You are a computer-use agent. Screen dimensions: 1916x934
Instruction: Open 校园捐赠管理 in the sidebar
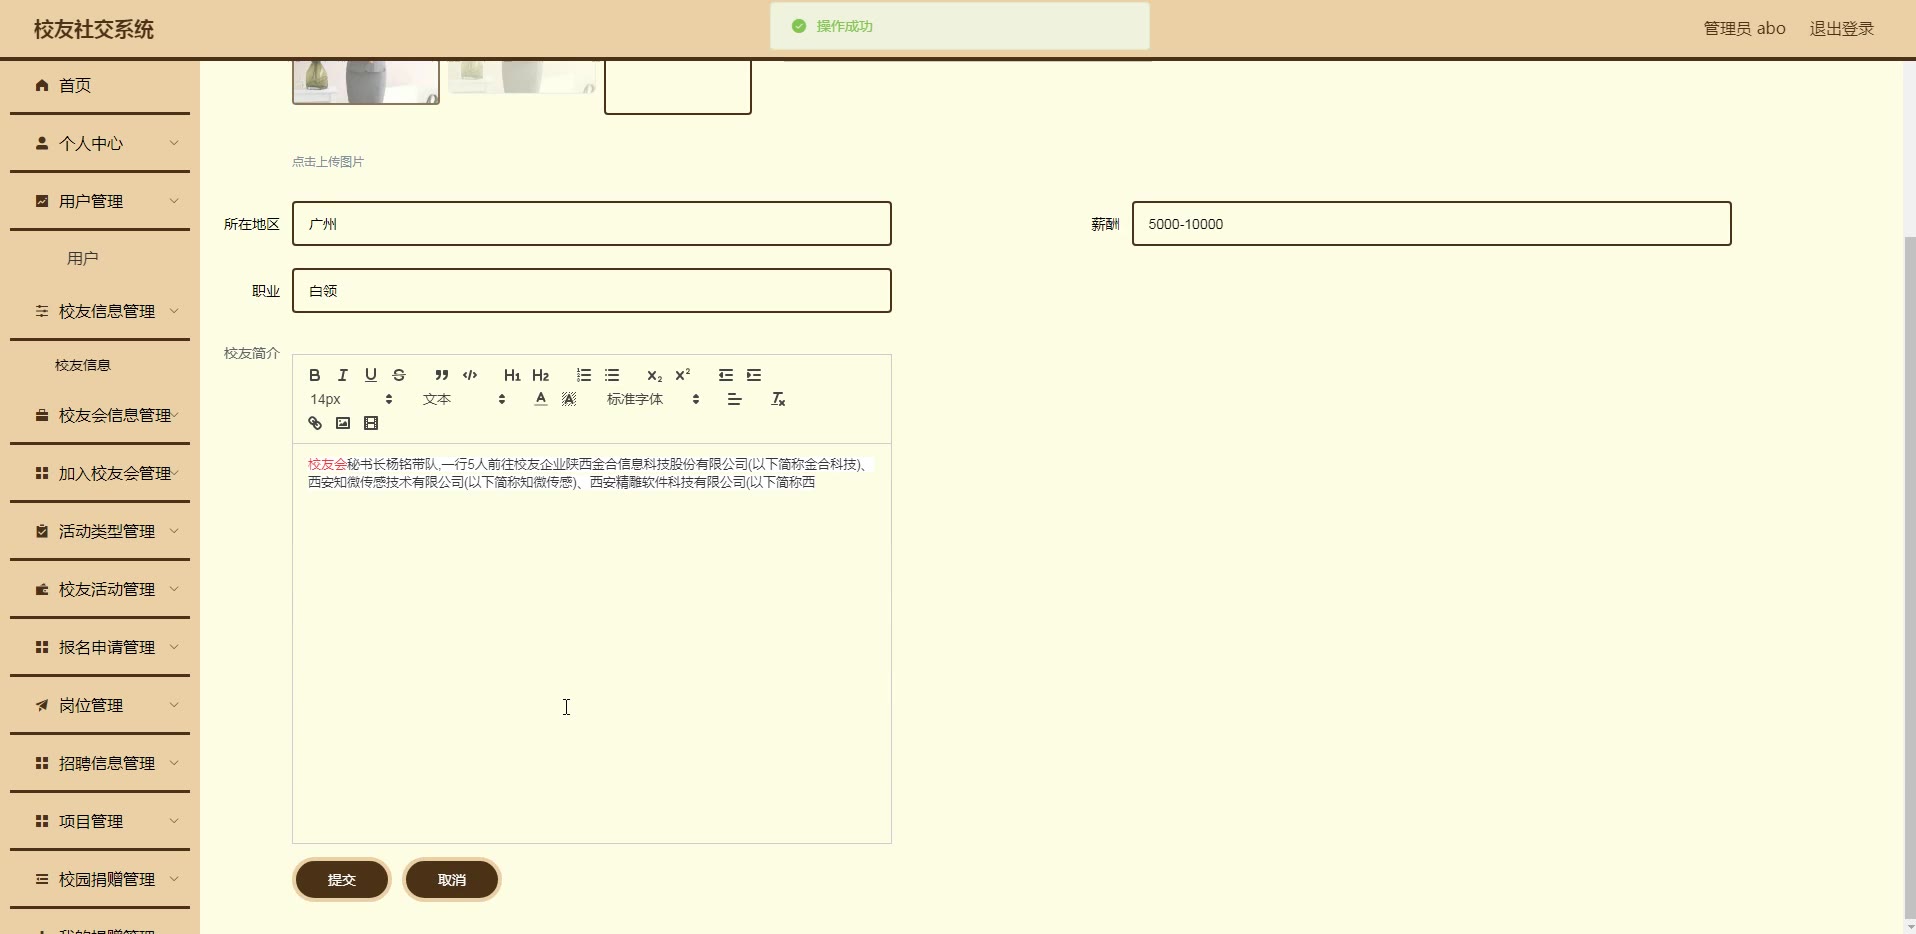point(100,879)
